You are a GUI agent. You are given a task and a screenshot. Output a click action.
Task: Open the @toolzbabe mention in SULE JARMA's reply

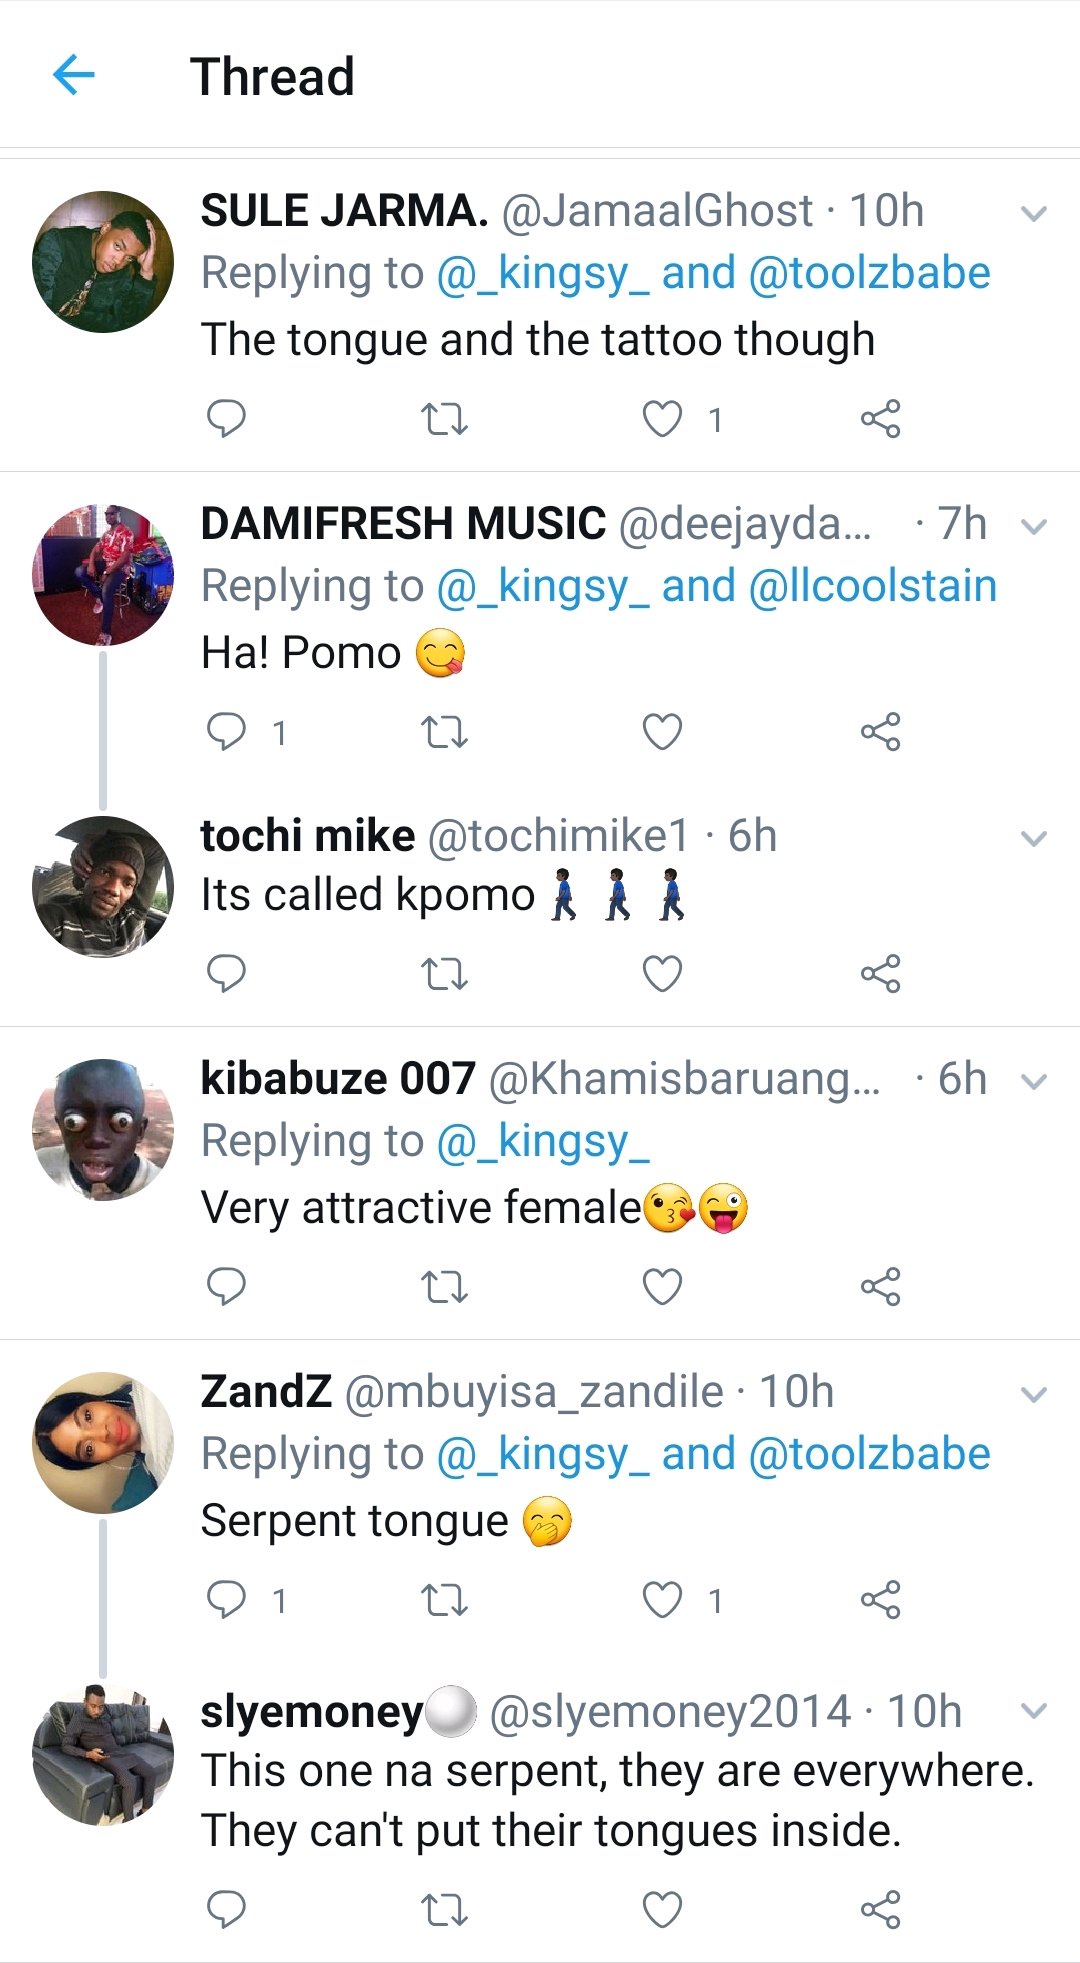point(869,273)
